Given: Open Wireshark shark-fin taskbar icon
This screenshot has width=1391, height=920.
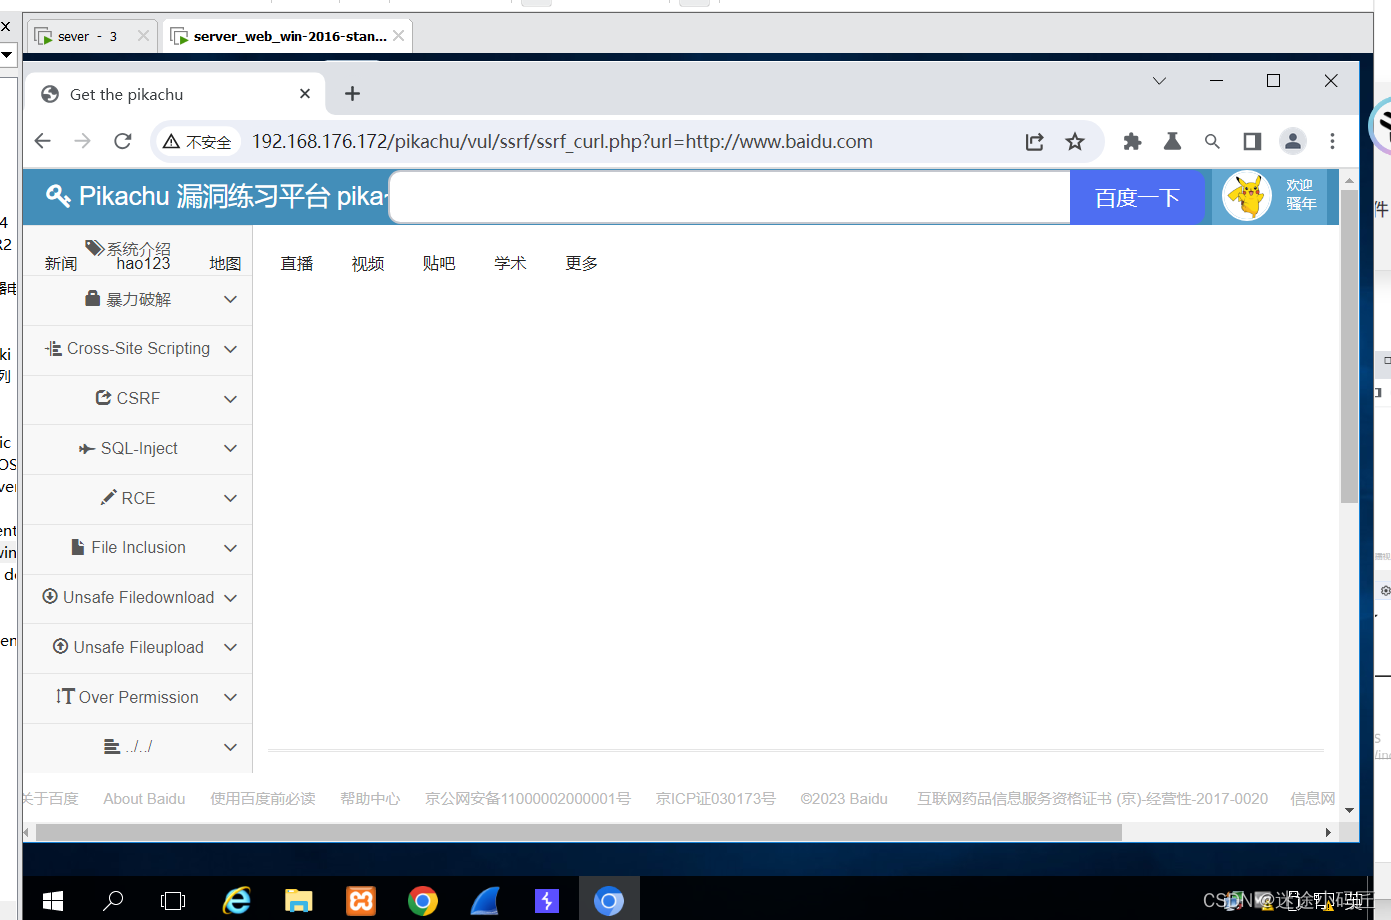Looking at the screenshot, I should coord(485,901).
